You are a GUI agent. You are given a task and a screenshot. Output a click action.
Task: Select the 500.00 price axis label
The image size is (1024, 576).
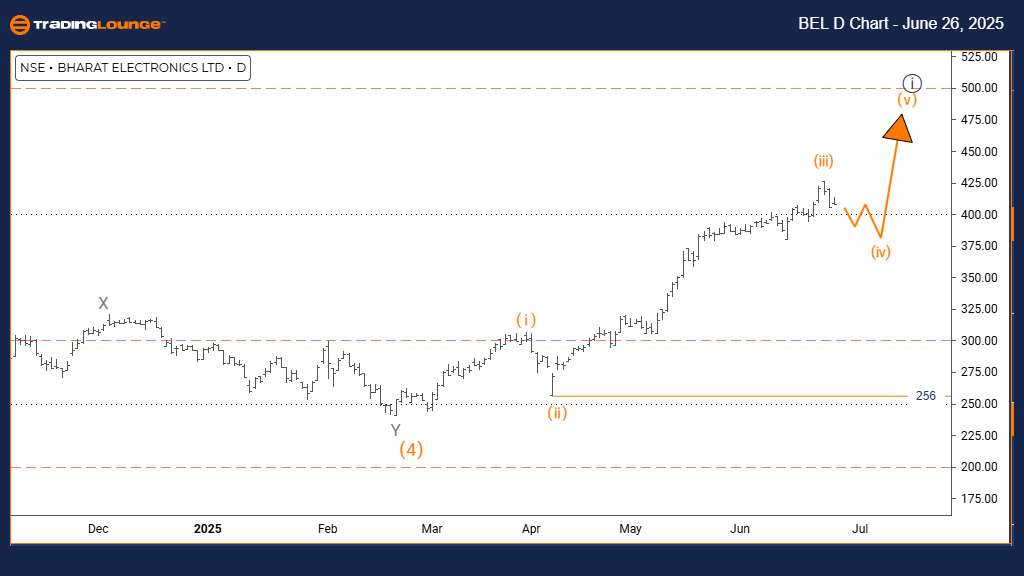pos(979,88)
